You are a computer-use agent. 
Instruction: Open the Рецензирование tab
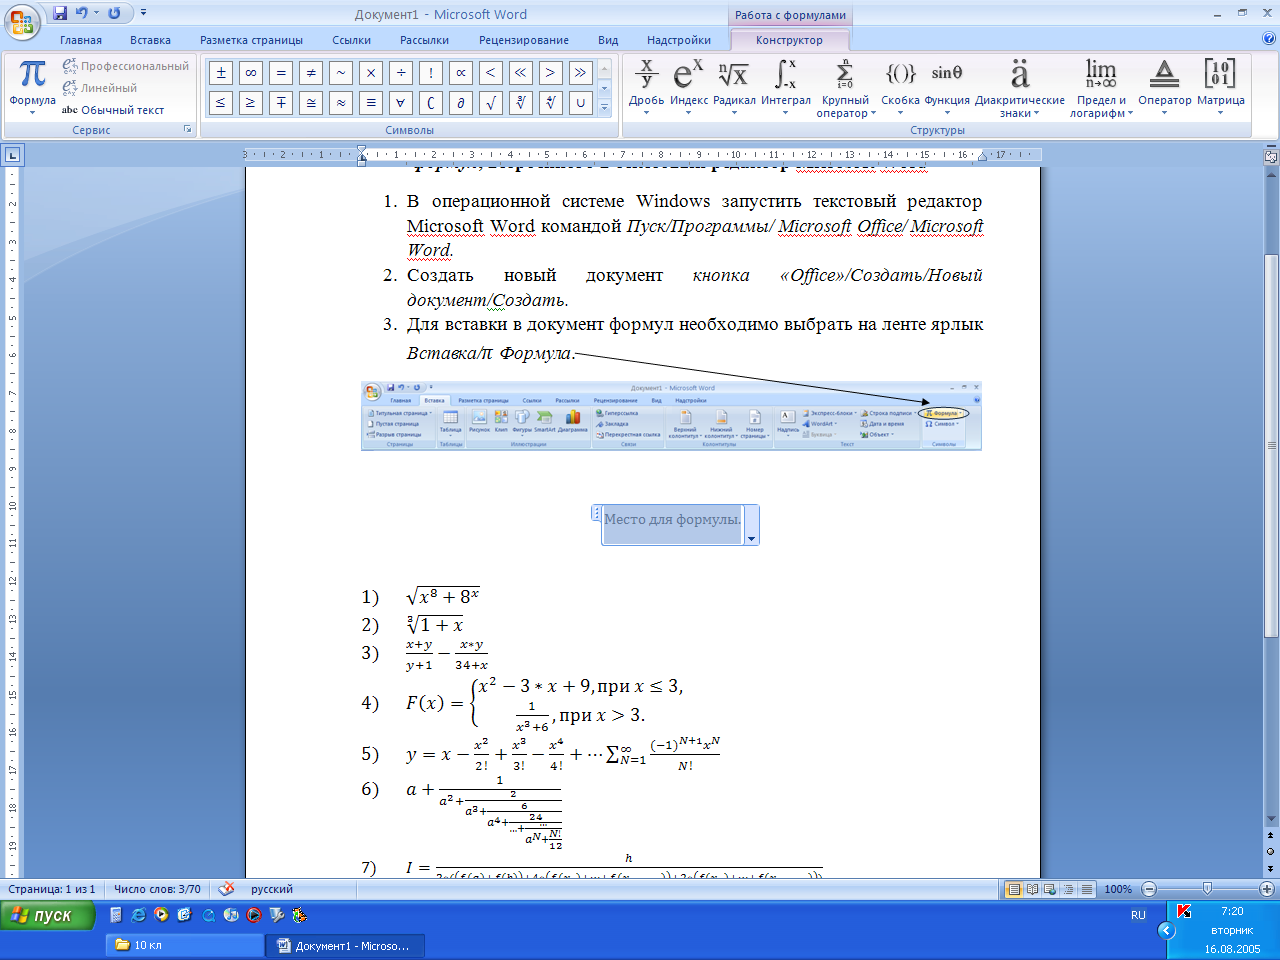tap(524, 40)
